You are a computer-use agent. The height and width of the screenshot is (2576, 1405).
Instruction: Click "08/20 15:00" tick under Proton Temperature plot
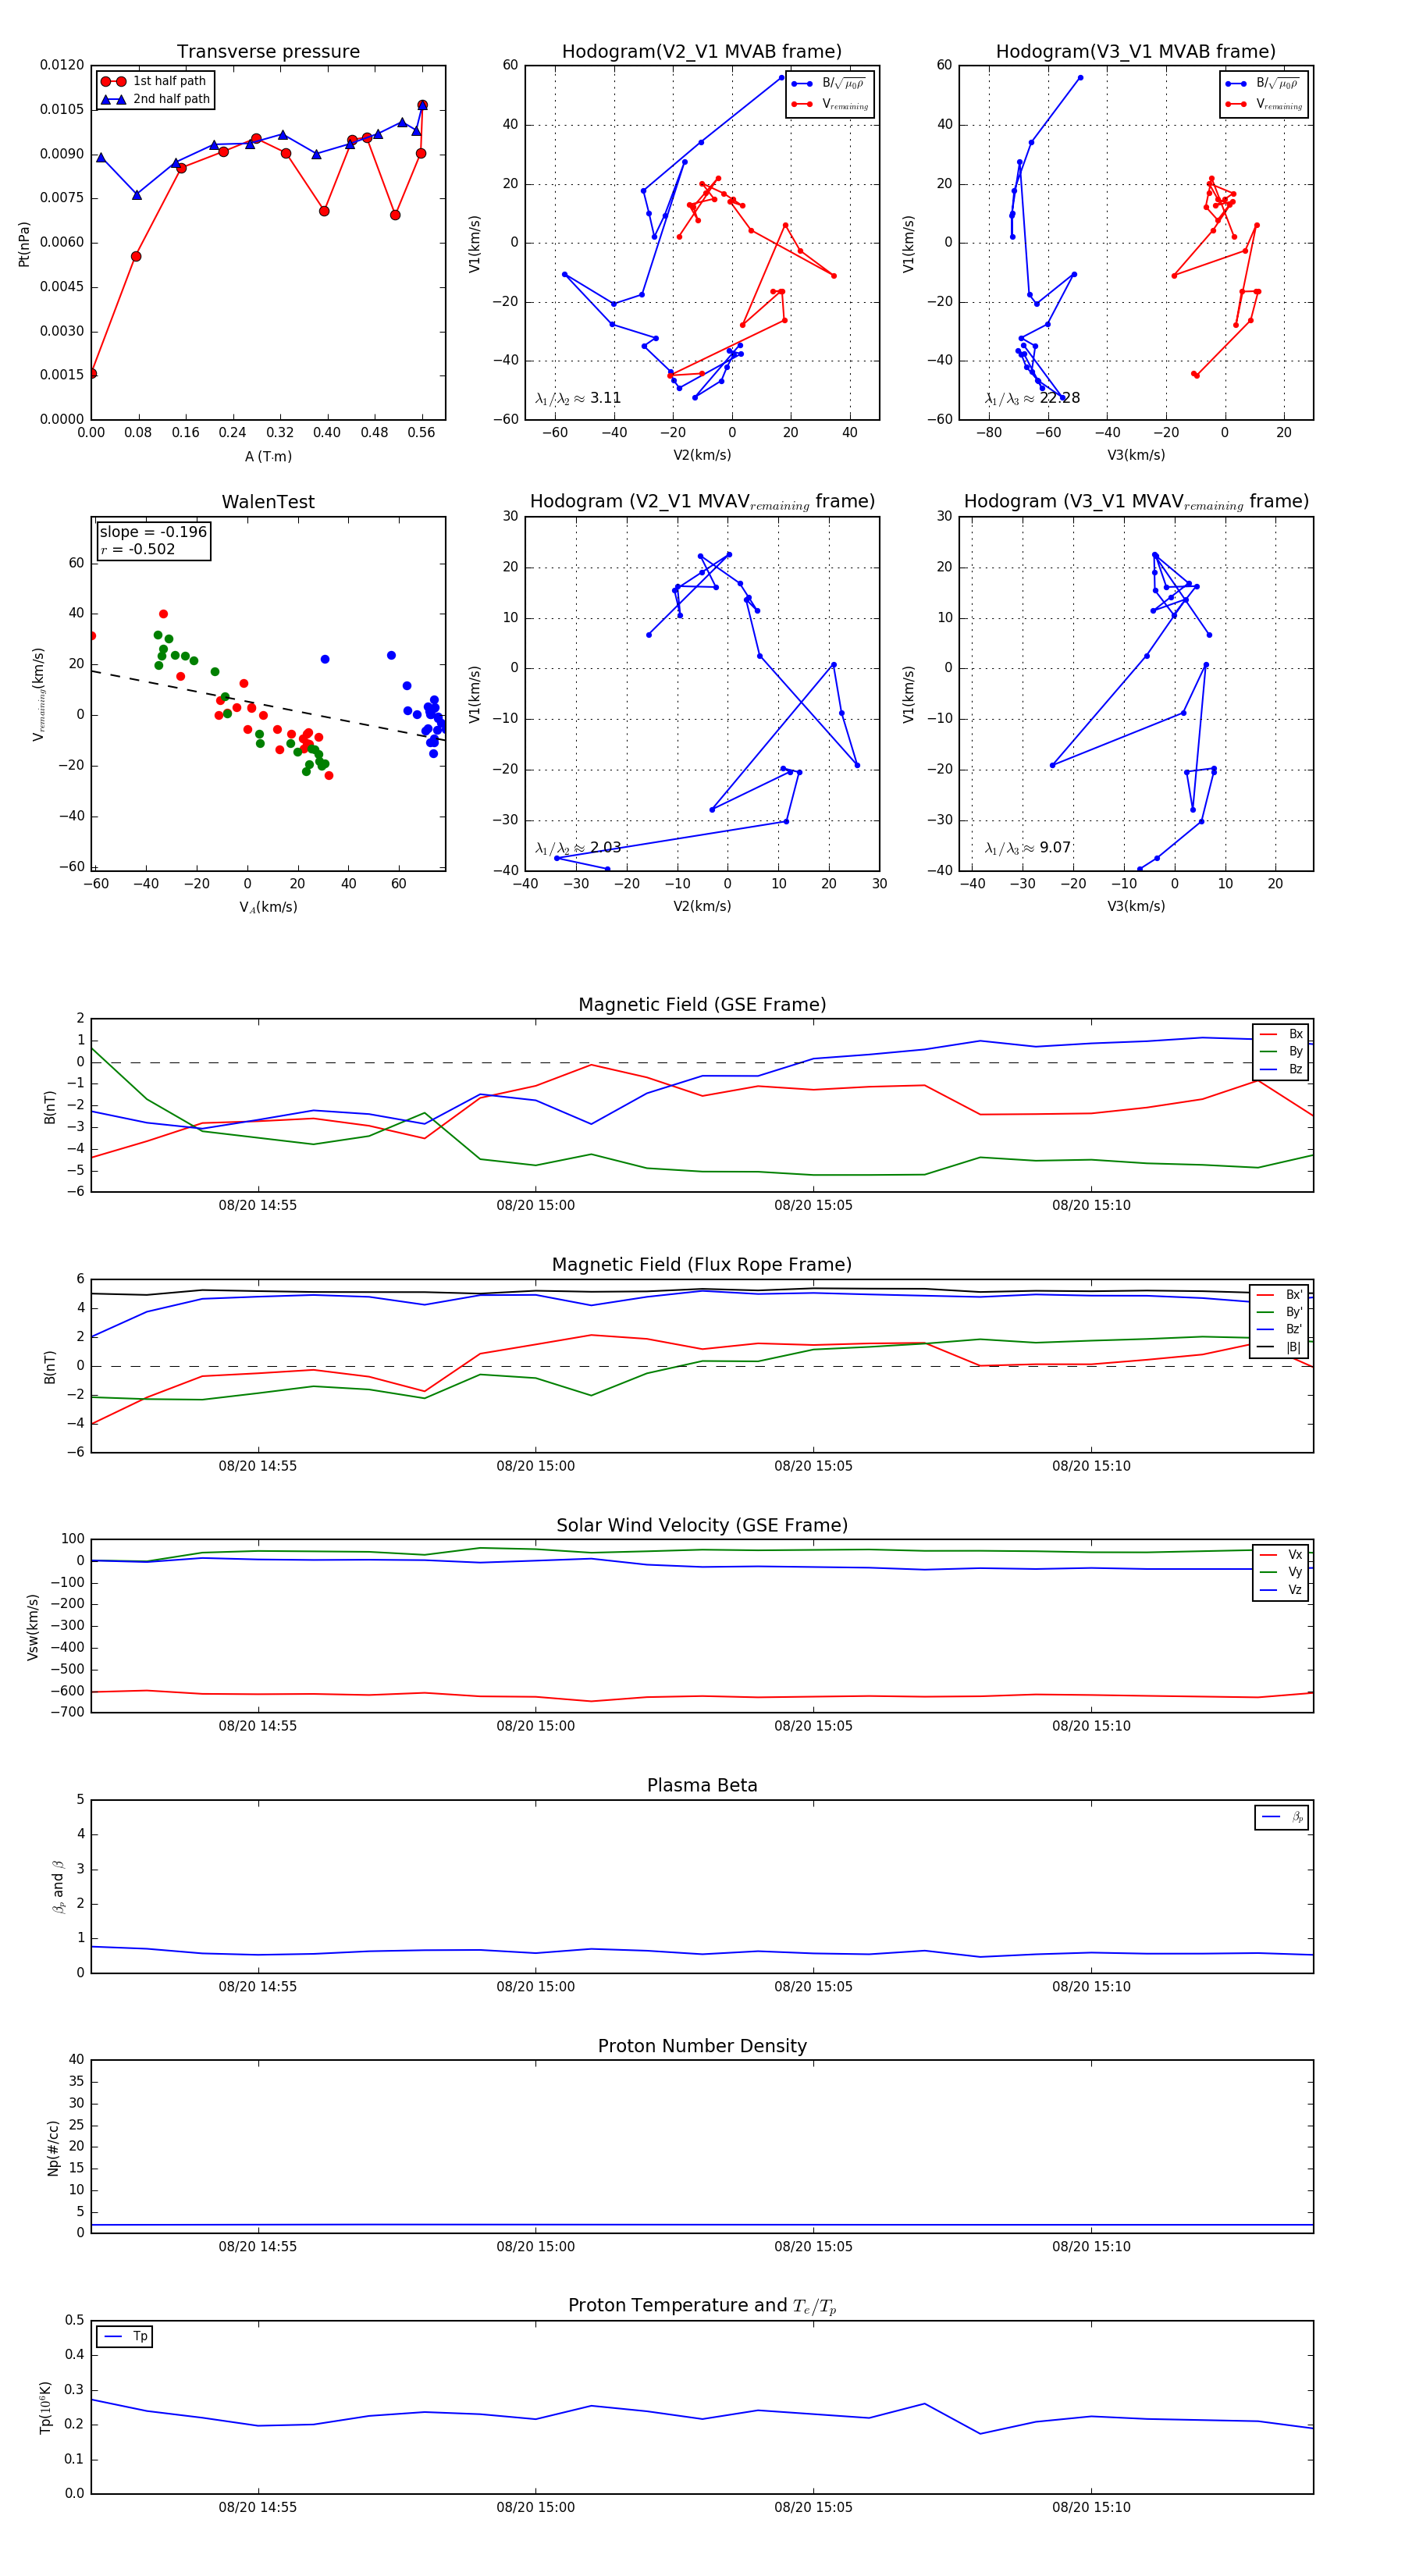(536, 2507)
